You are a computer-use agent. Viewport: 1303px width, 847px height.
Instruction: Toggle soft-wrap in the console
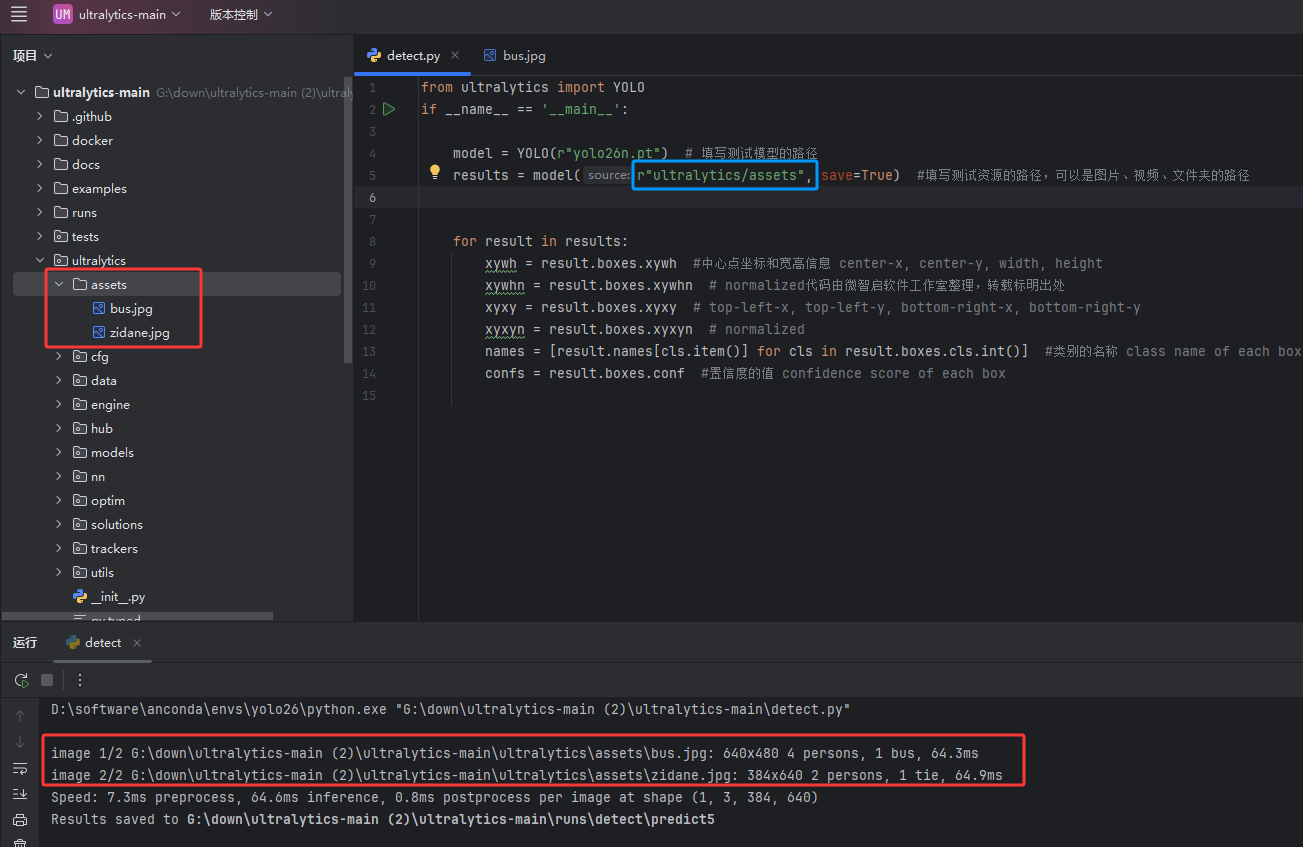[x=20, y=768]
